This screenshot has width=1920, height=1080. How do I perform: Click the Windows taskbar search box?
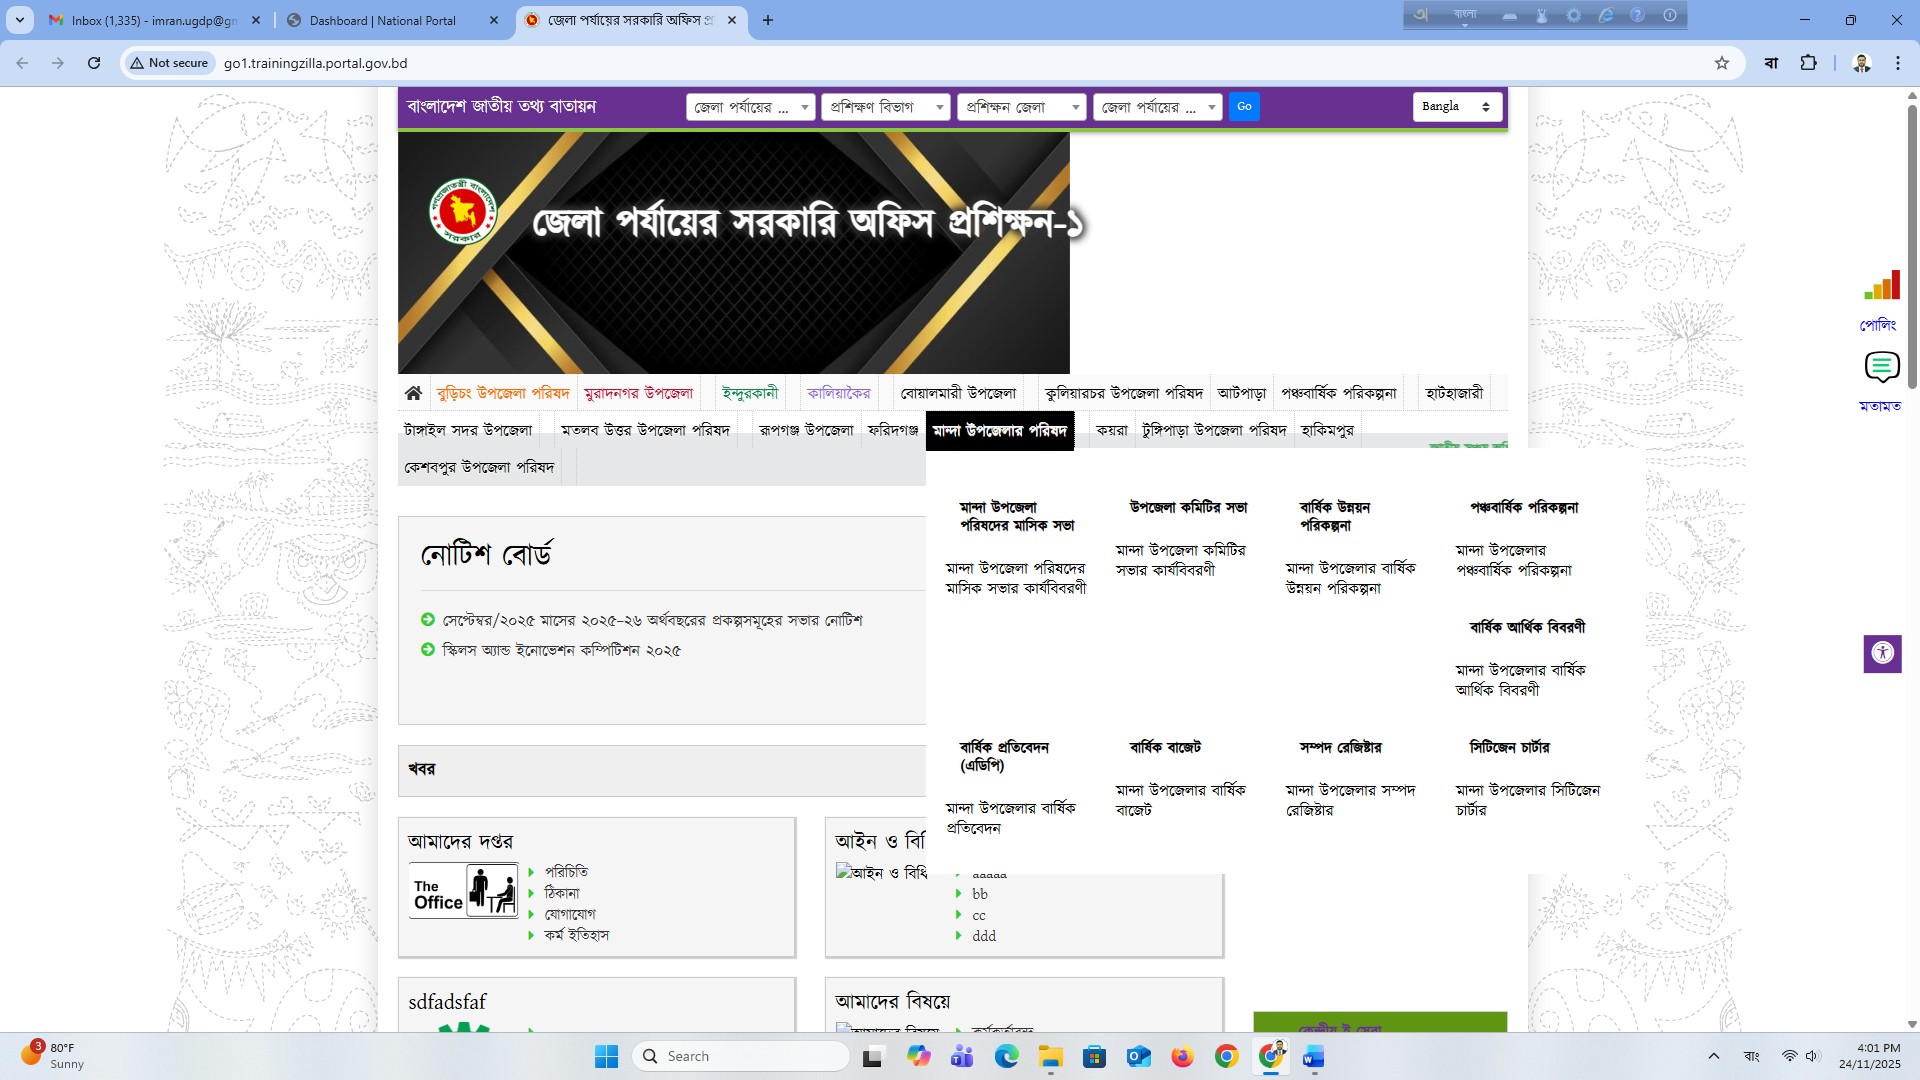pos(740,1056)
